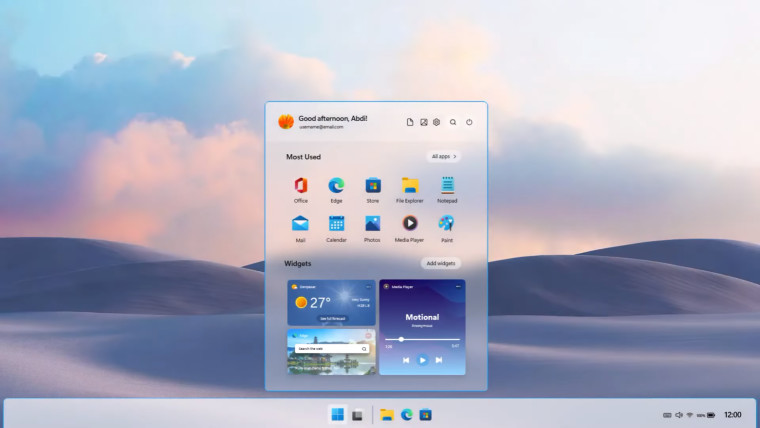Click the Search the web field
Screen dimensions: 760x428
click(332, 349)
